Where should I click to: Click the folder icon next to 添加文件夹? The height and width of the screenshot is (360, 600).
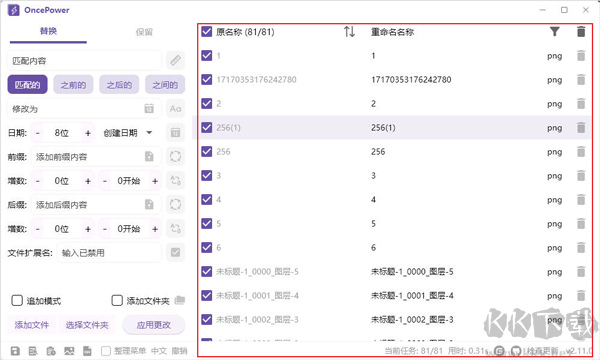(x=180, y=301)
